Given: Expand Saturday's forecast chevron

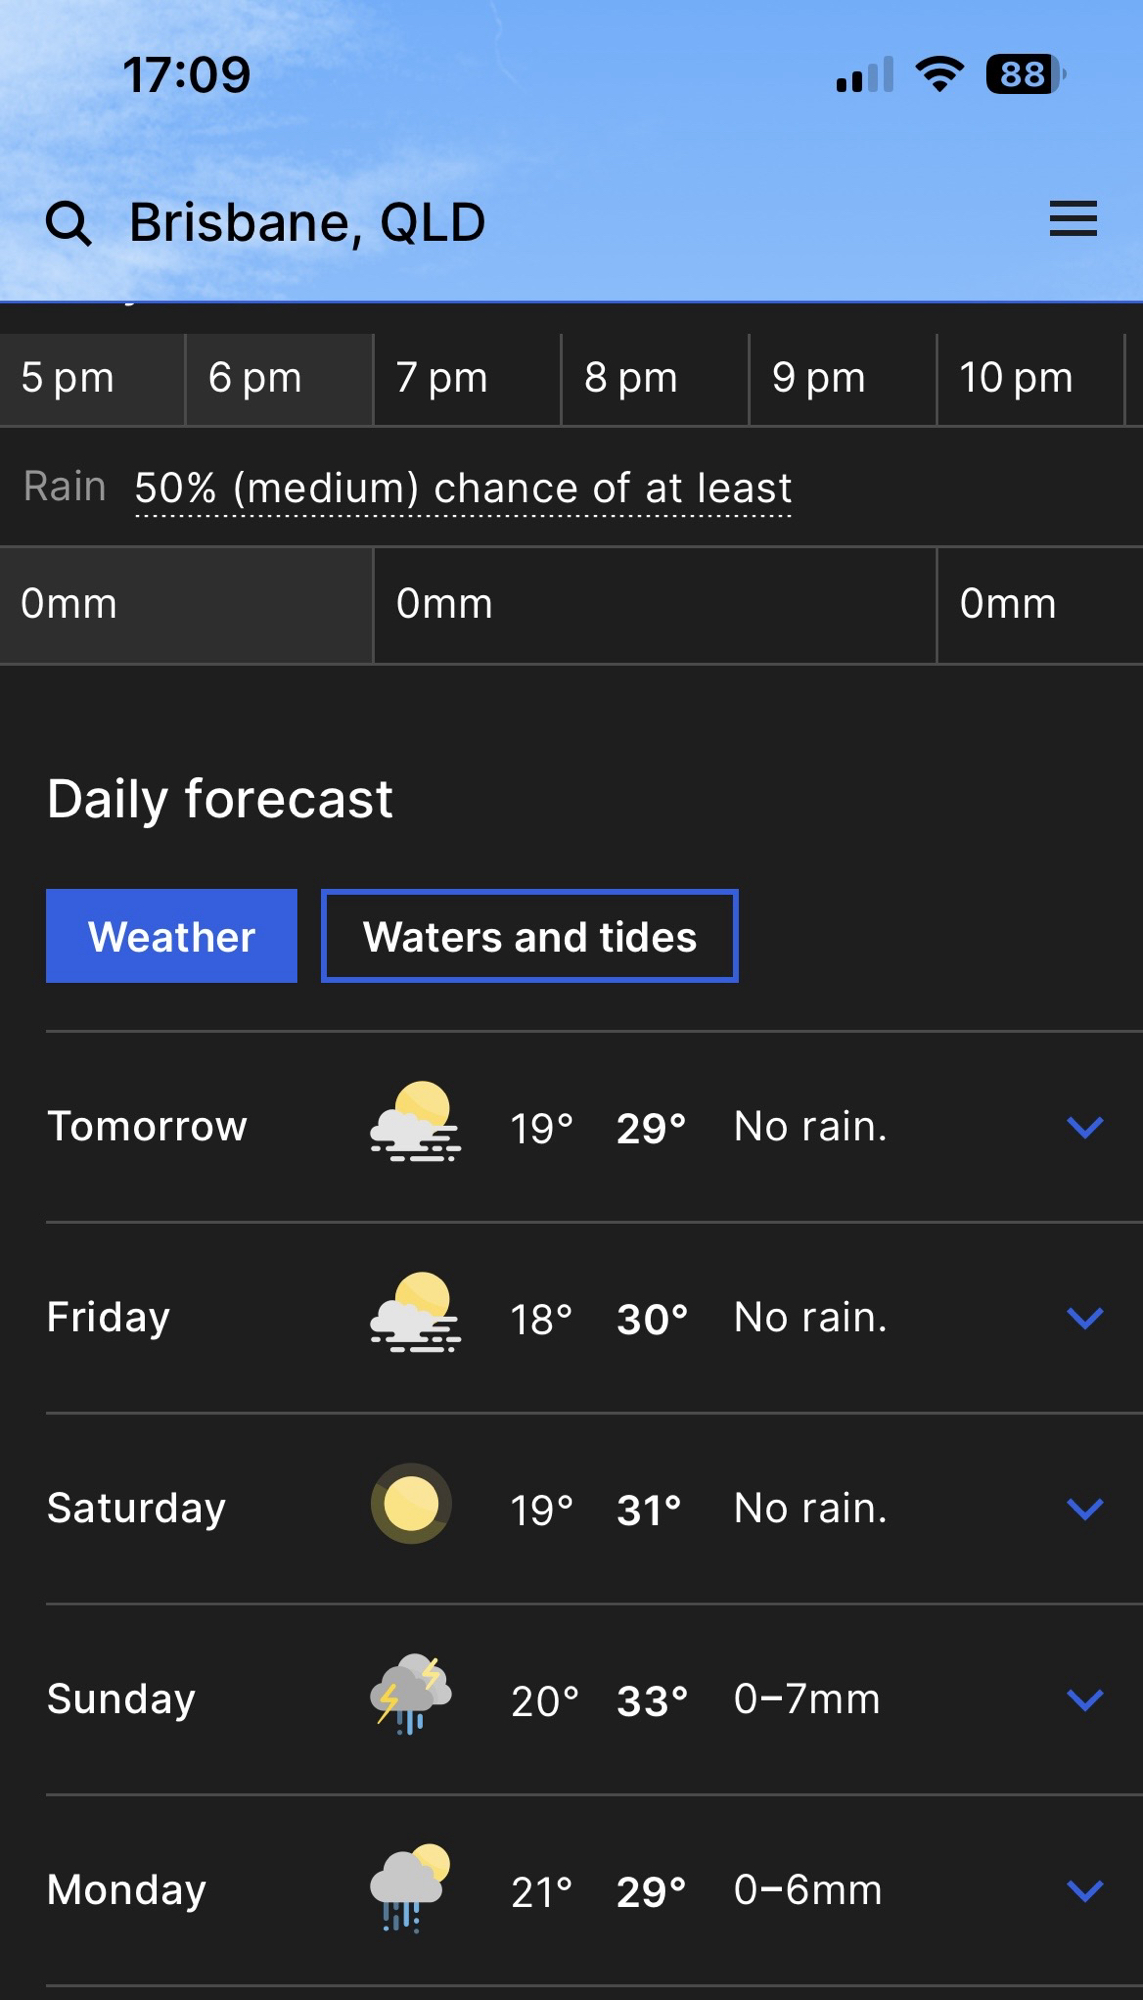Looking at the screenshot, I should [x=1085, y=1508].
